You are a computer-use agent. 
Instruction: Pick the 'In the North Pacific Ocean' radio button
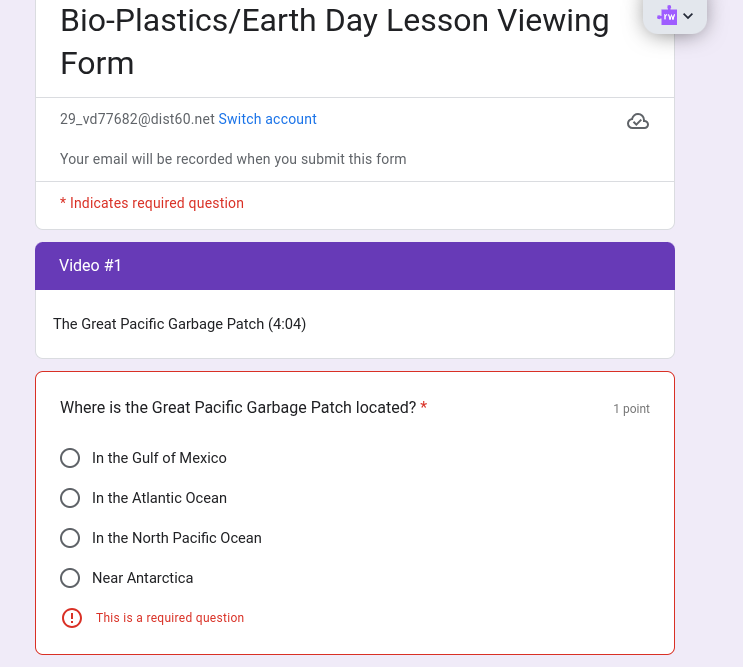70,538
